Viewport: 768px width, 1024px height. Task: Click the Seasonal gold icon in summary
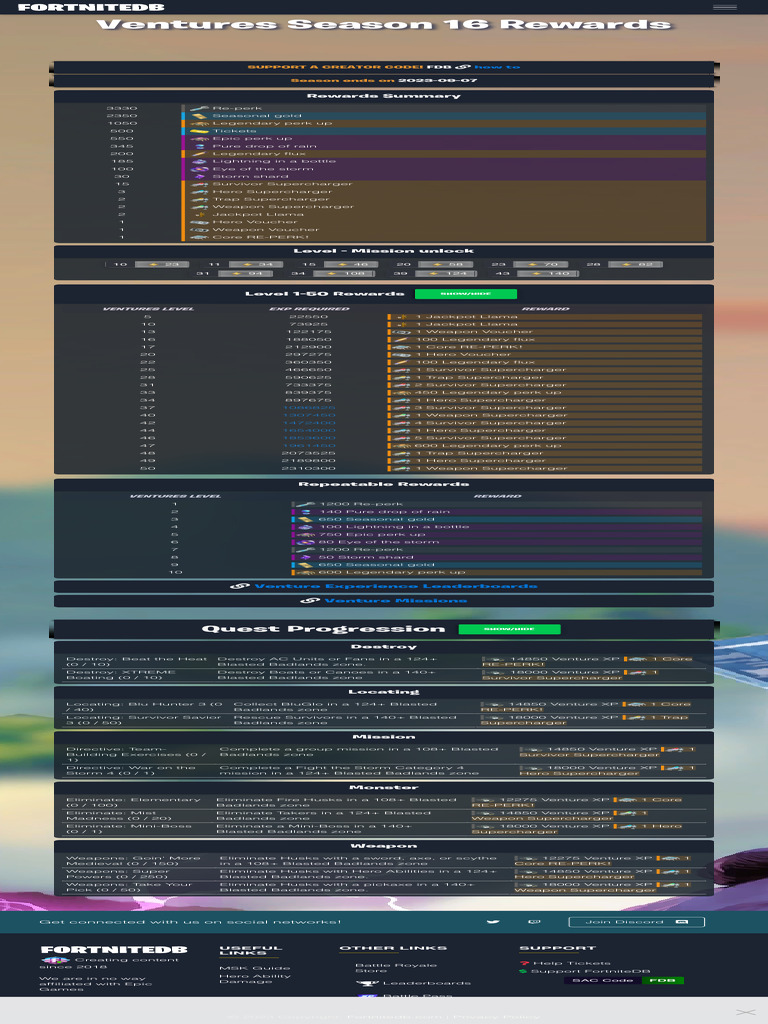(x=199, y=116)
